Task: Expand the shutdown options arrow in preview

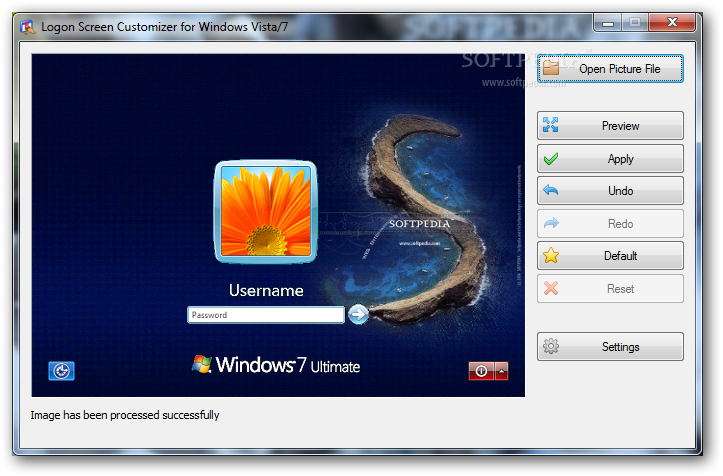Action: coord(502,371)
